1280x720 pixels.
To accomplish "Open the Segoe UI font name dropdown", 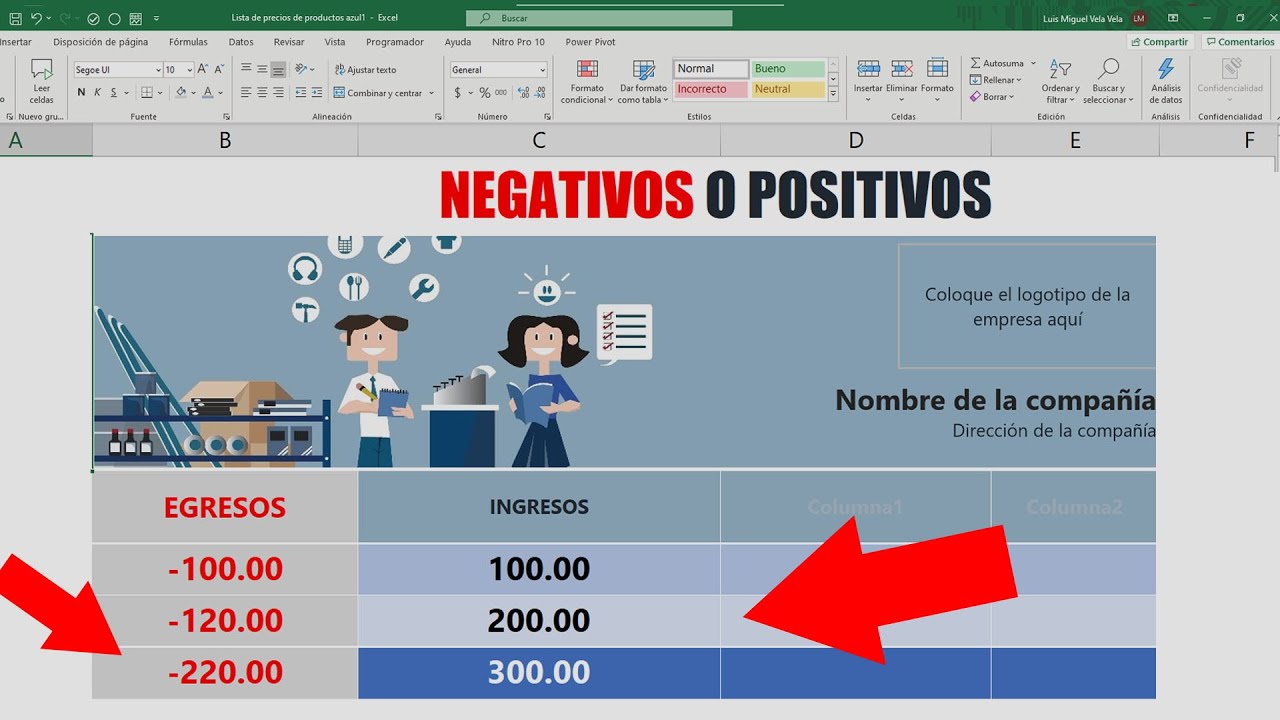I will click(x=157, y=70).
